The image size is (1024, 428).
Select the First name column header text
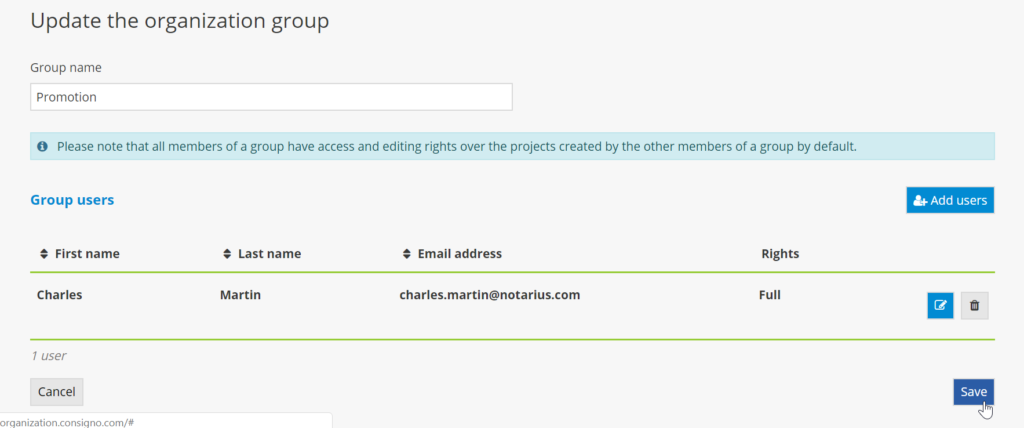pos(87,254)
